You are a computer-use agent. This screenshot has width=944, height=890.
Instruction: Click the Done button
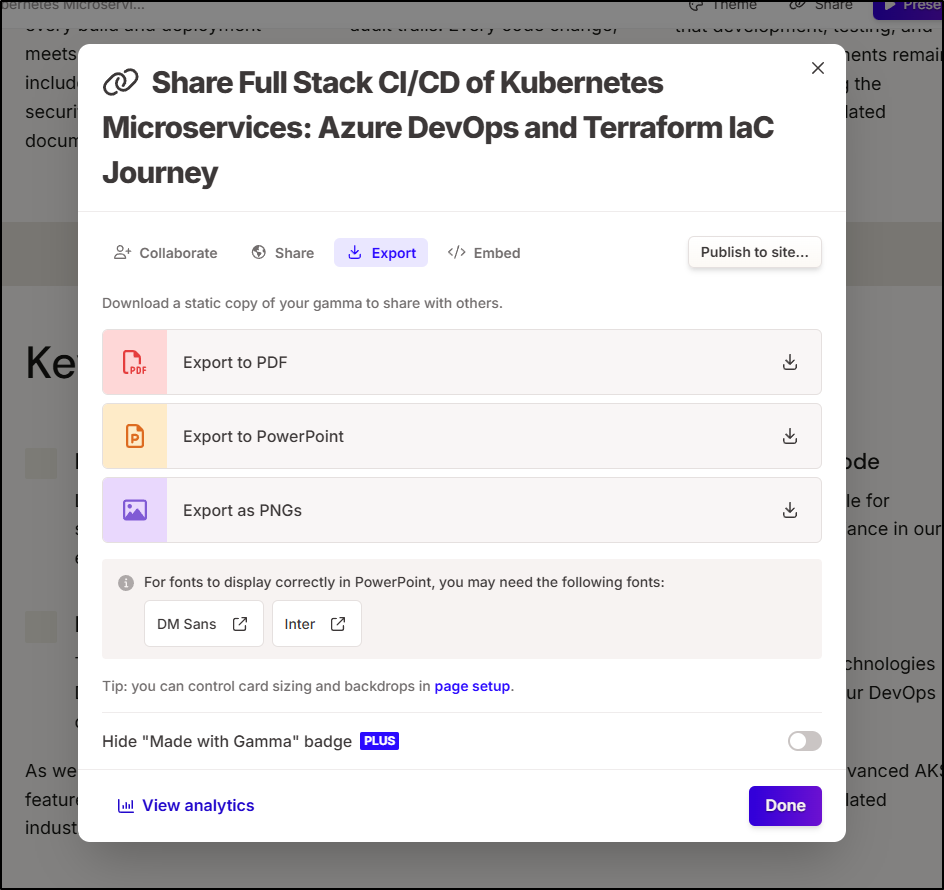pos(785,806)
